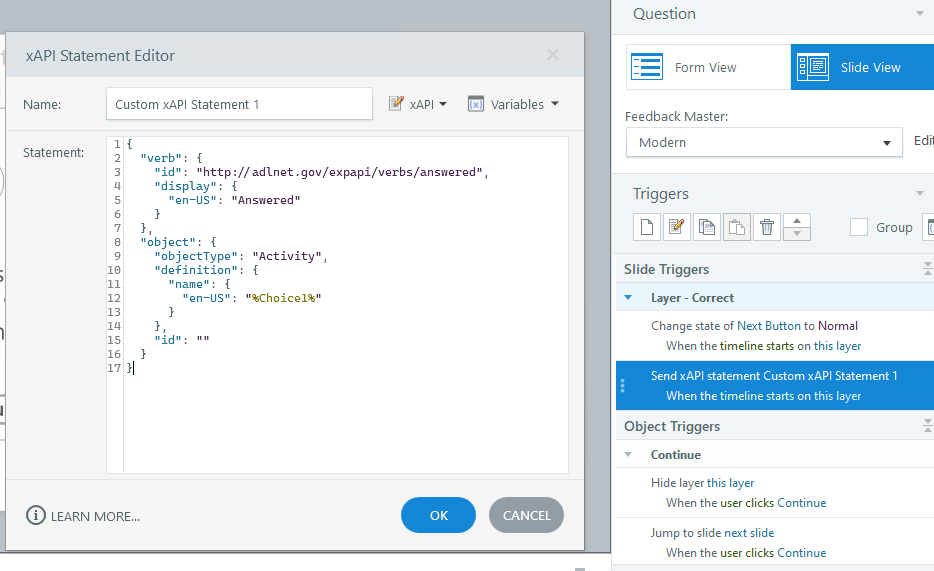Click the Slide Triggers header
Image resolution: width=934 pixels, height=571 pixels.
pos(666,269)
